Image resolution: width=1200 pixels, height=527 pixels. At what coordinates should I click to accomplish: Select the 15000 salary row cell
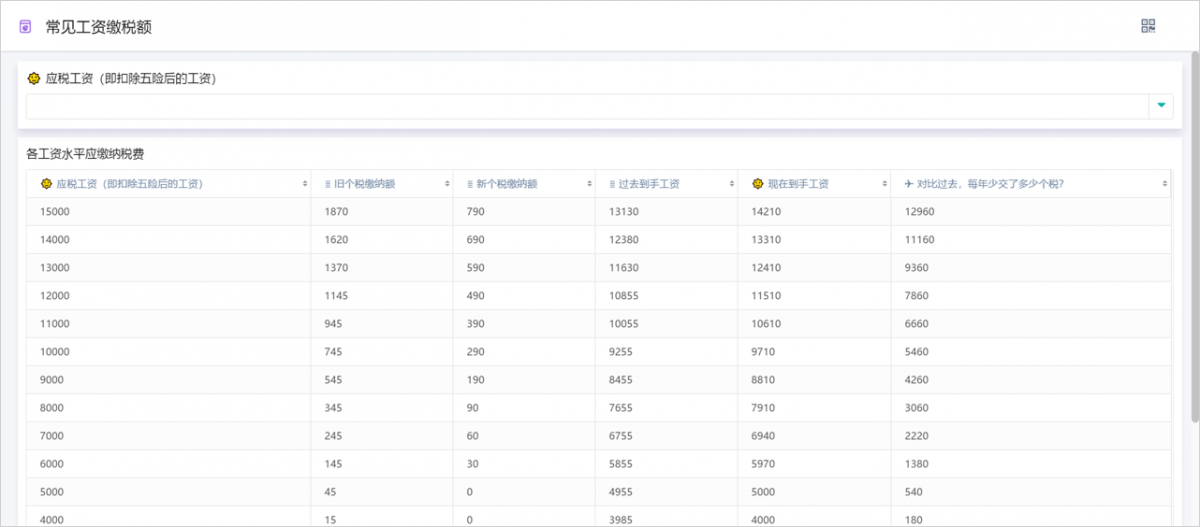(x=55, y=211)
